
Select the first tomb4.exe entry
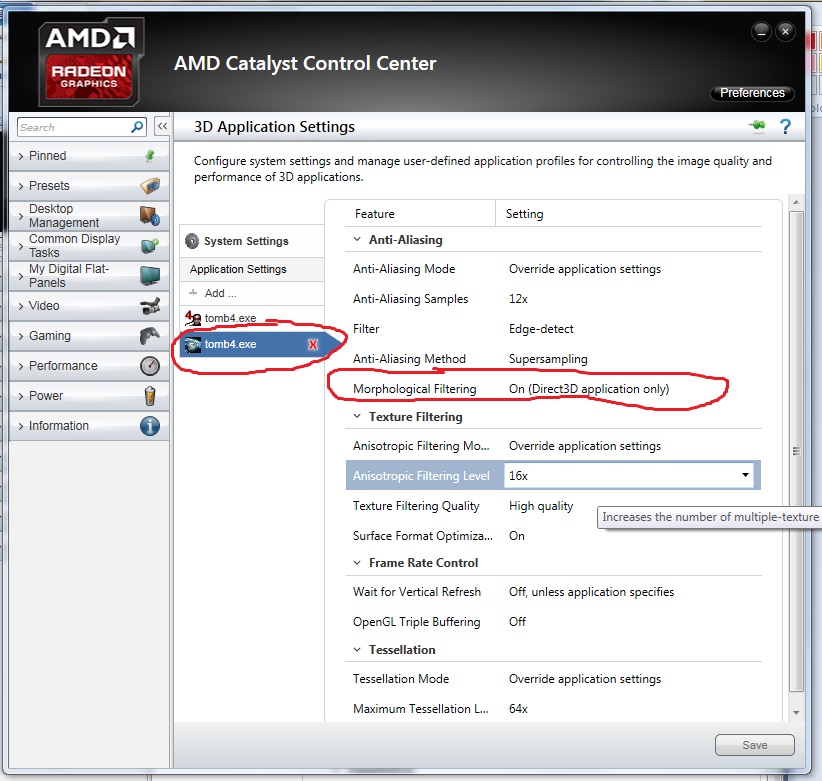click(x=252, y=318)
